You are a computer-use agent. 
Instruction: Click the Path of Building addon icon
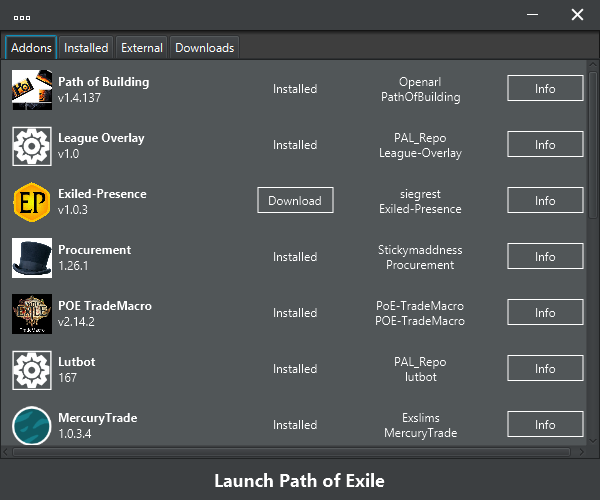tap(32, 90)
